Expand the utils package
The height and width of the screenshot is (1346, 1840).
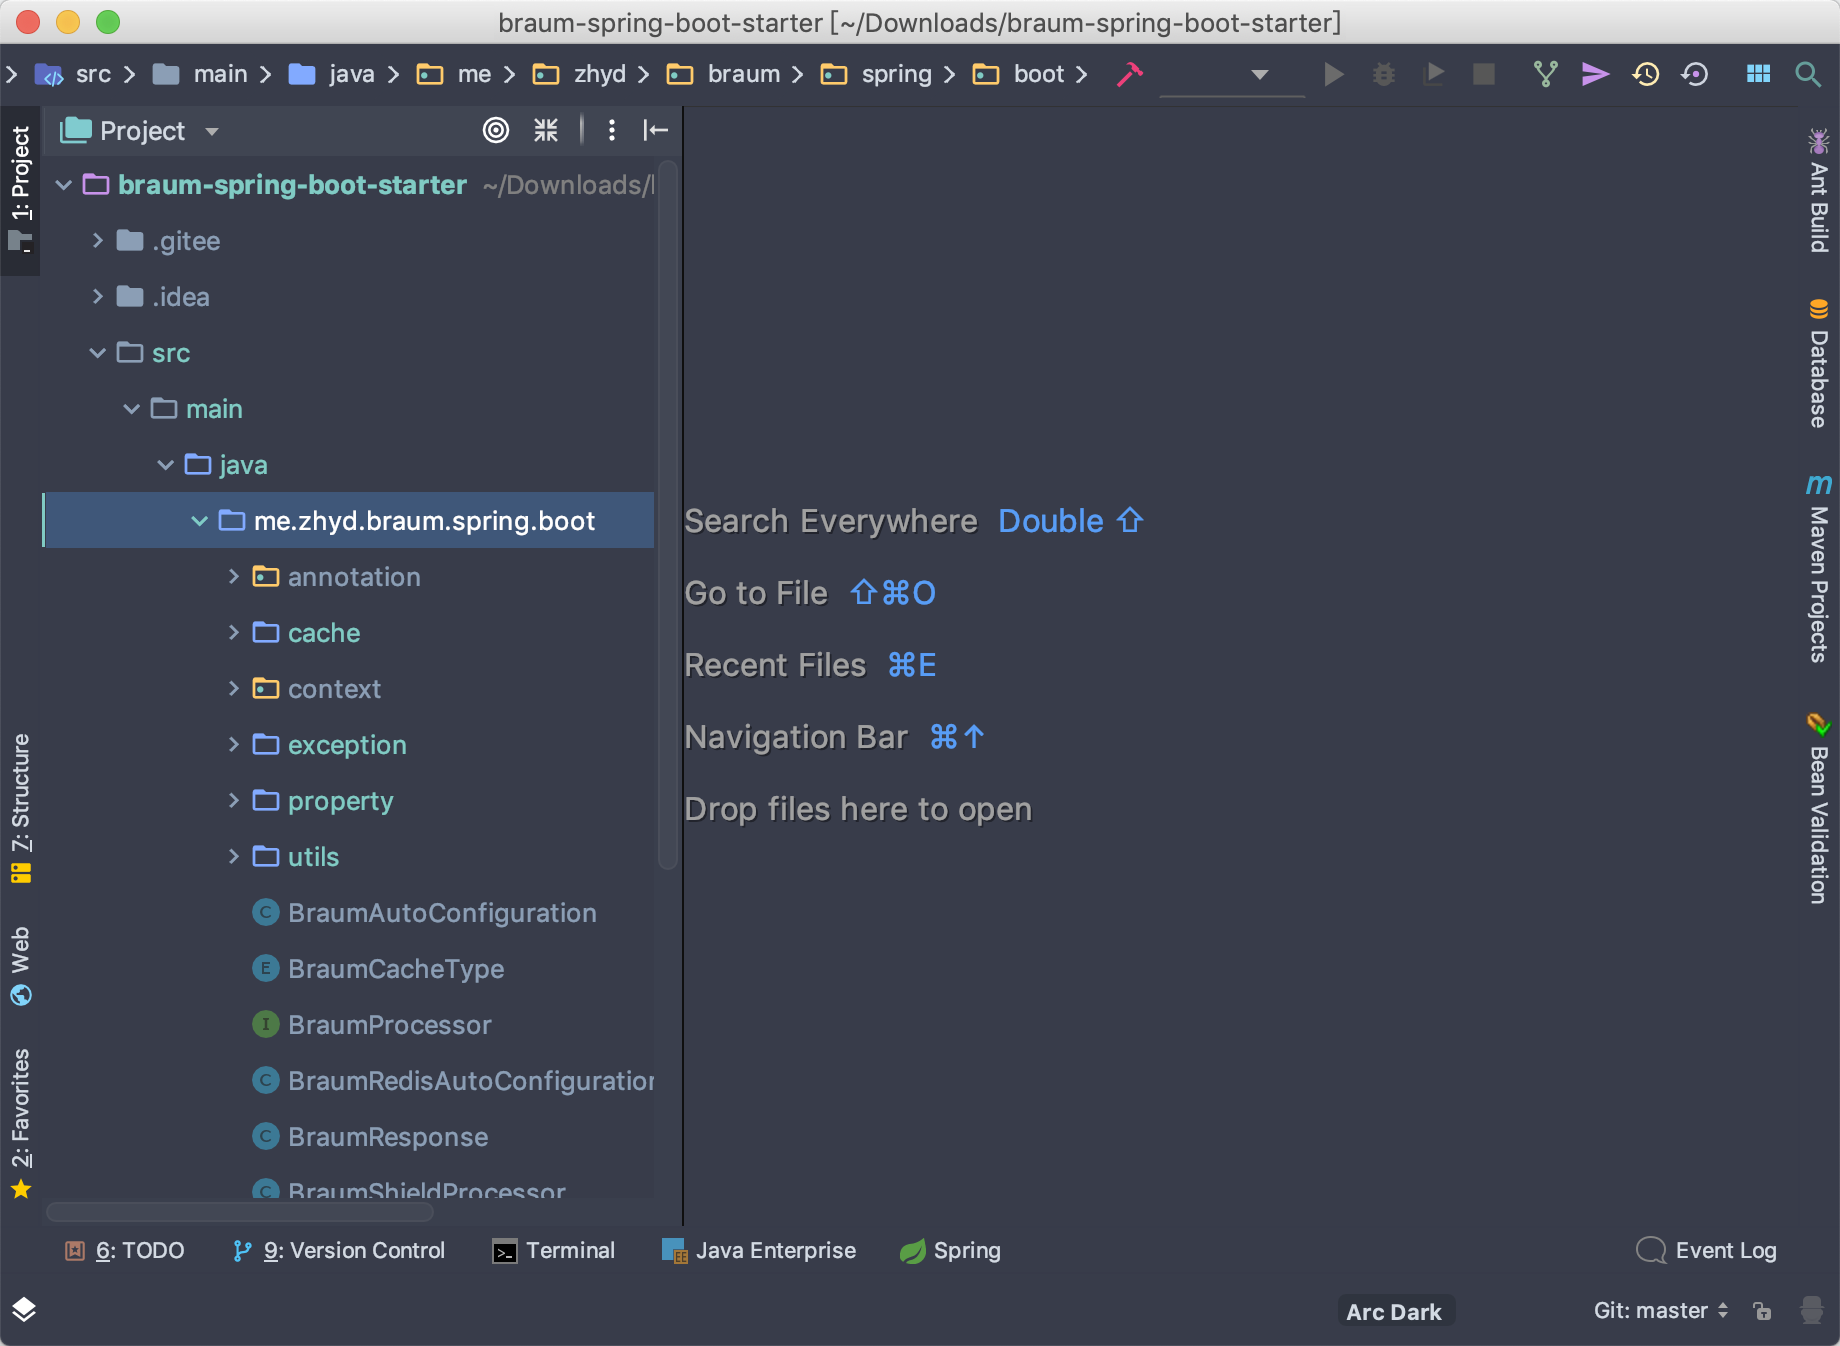point(234,857)
